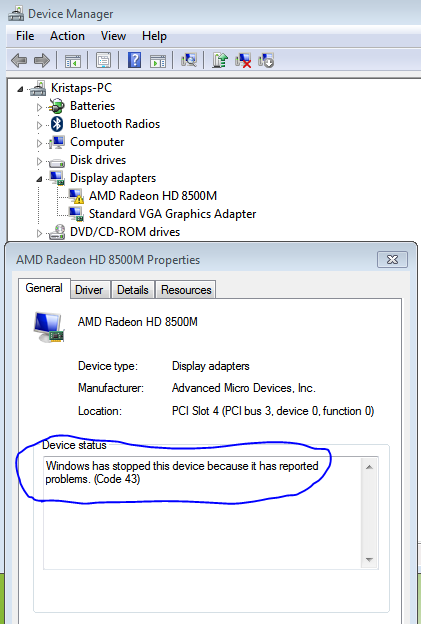This screenshot has height=624, width=421.
Task: Click the Update Driver Software toolbar icon
Action: click(220, 60)
